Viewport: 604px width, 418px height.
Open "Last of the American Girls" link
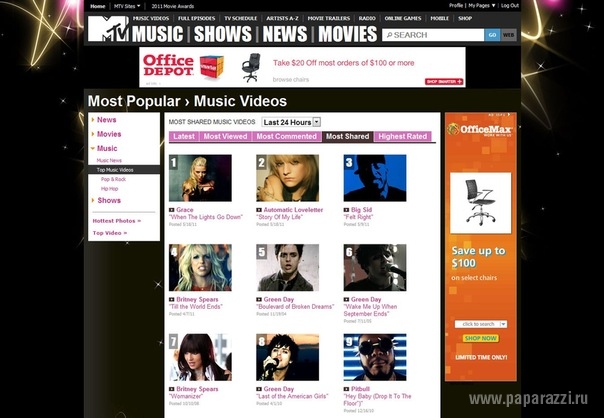292,396
